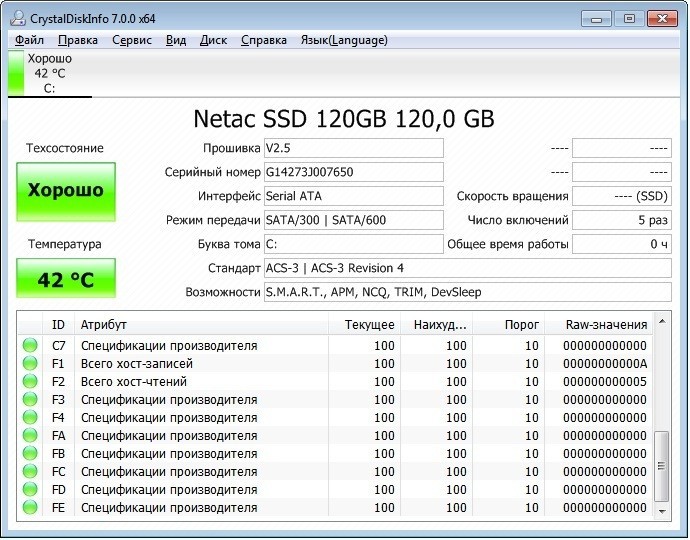Screen dimensions: 690x540
Task: Click the green status circle for F4
Action: tap(30, 418)
